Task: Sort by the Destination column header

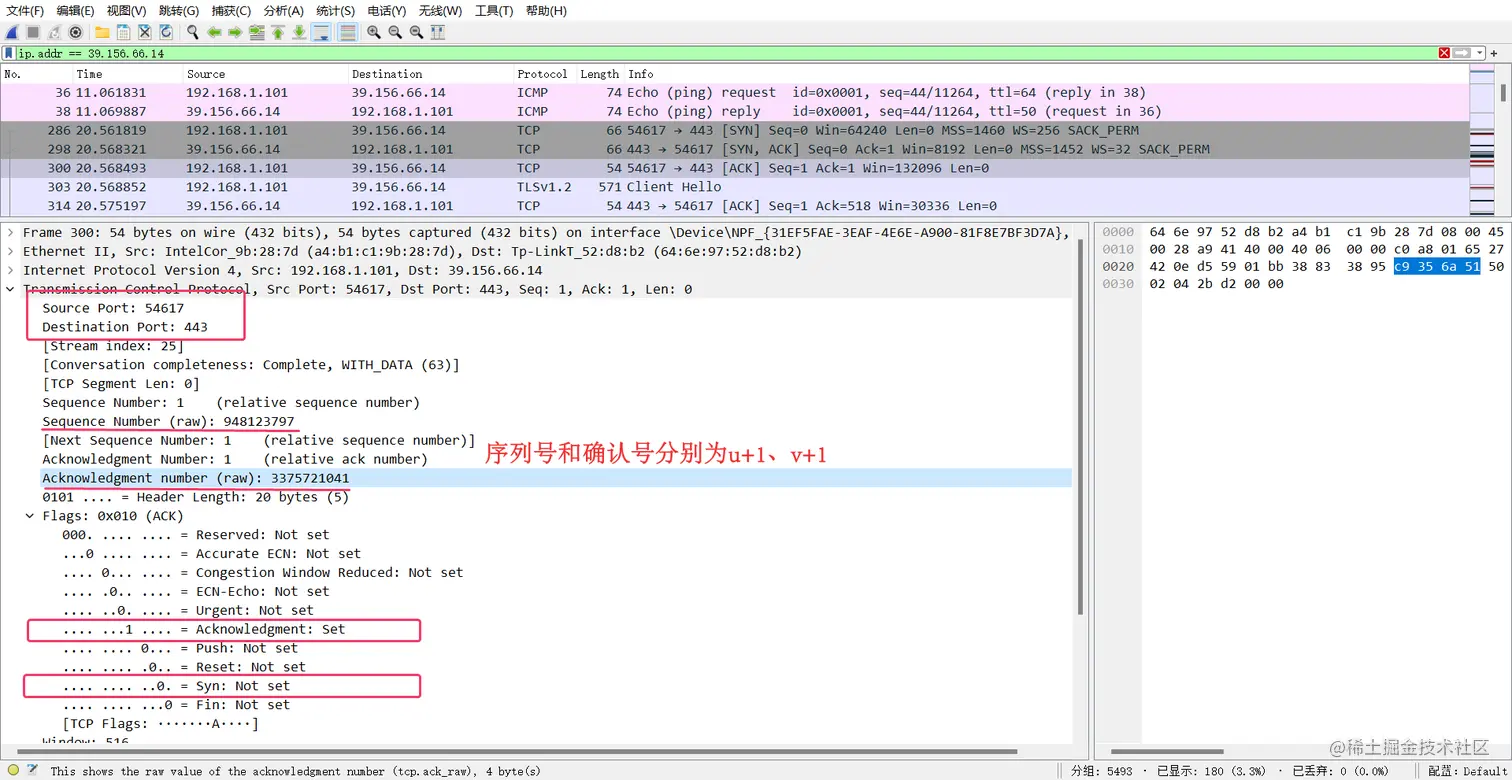Action: click(430, 74)
